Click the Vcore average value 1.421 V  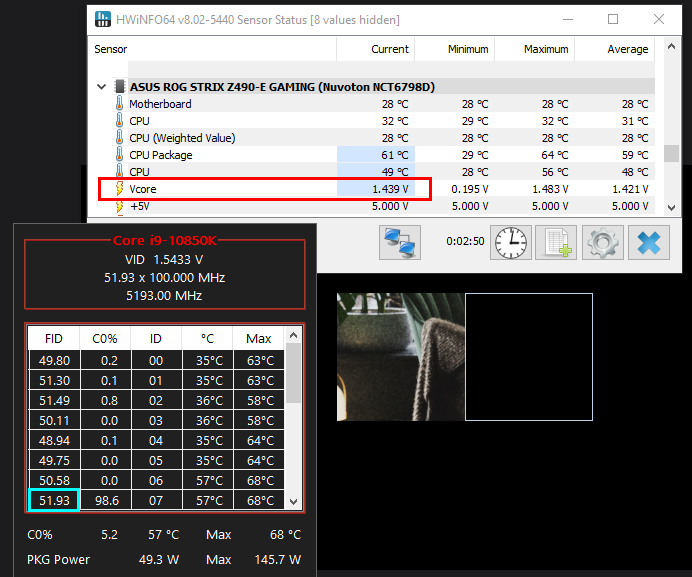point(630,189)
